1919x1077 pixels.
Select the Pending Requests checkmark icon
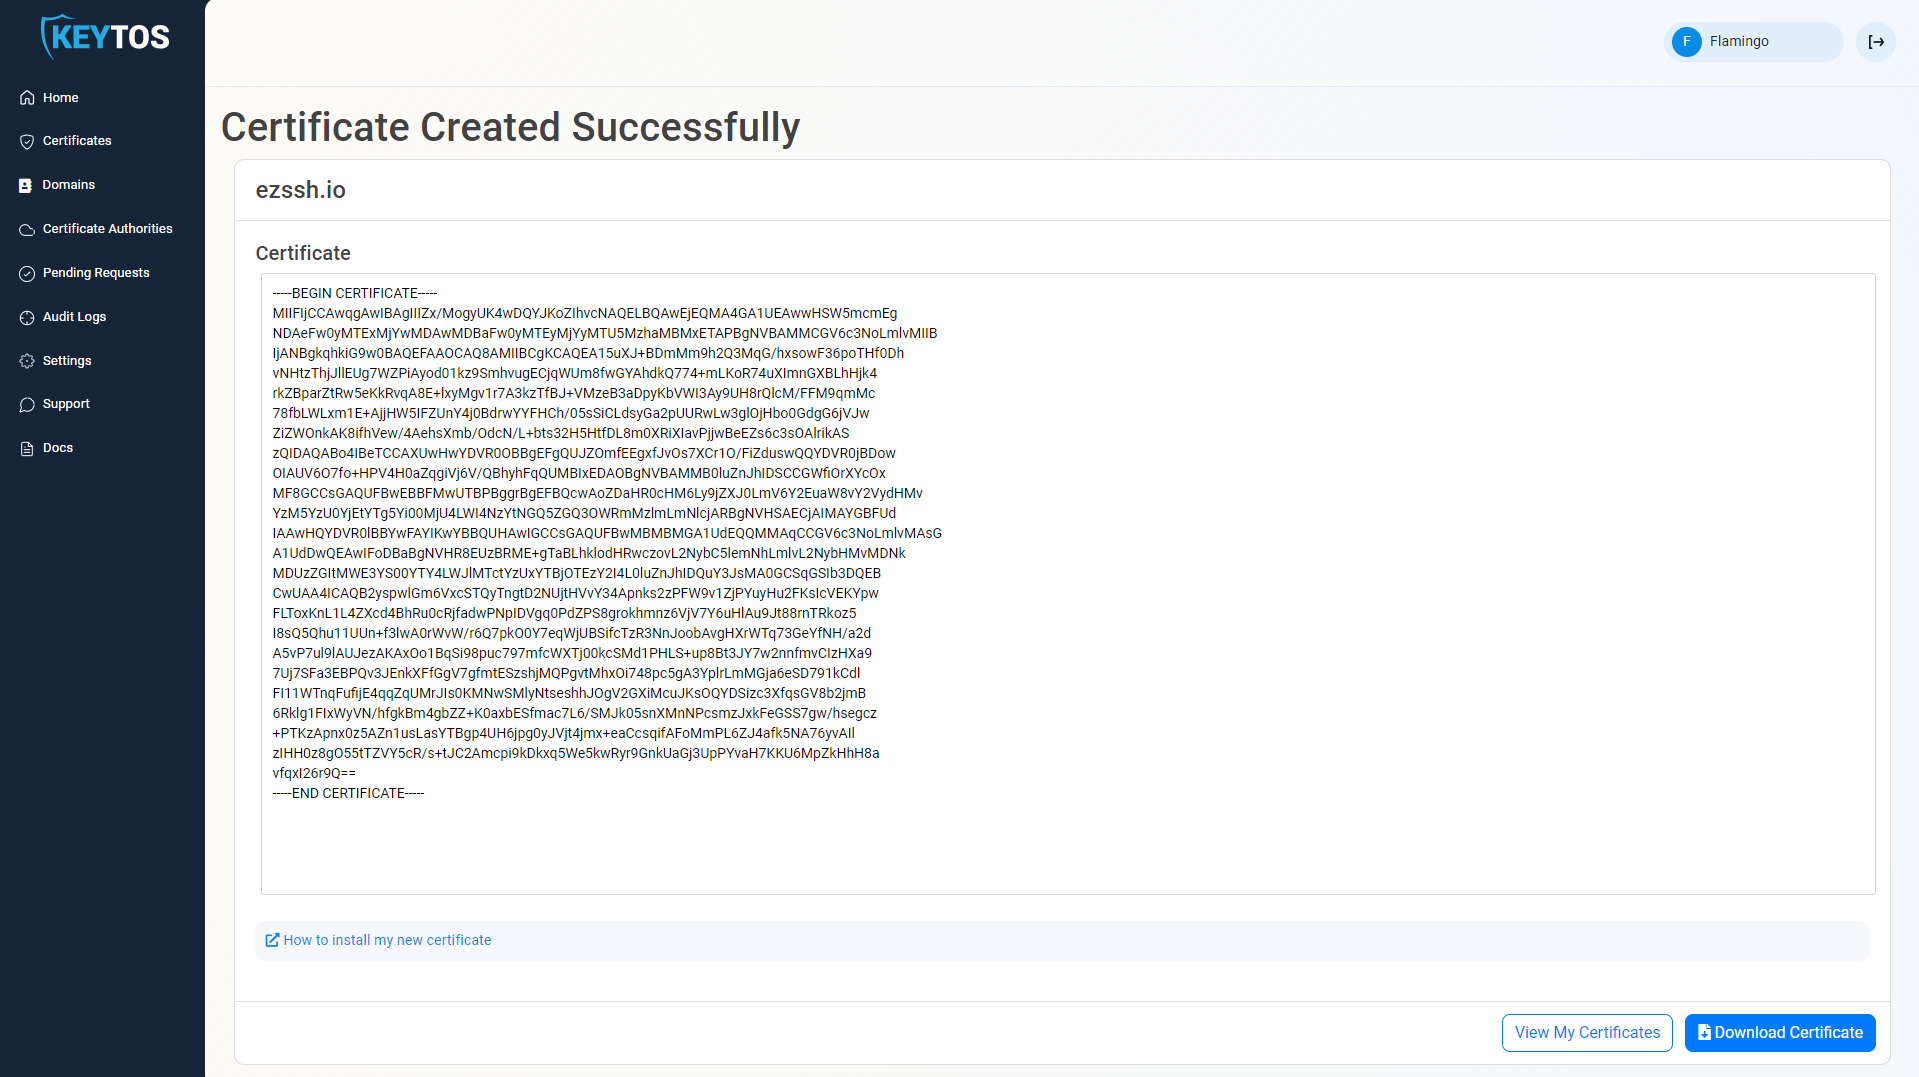point(27,273)
